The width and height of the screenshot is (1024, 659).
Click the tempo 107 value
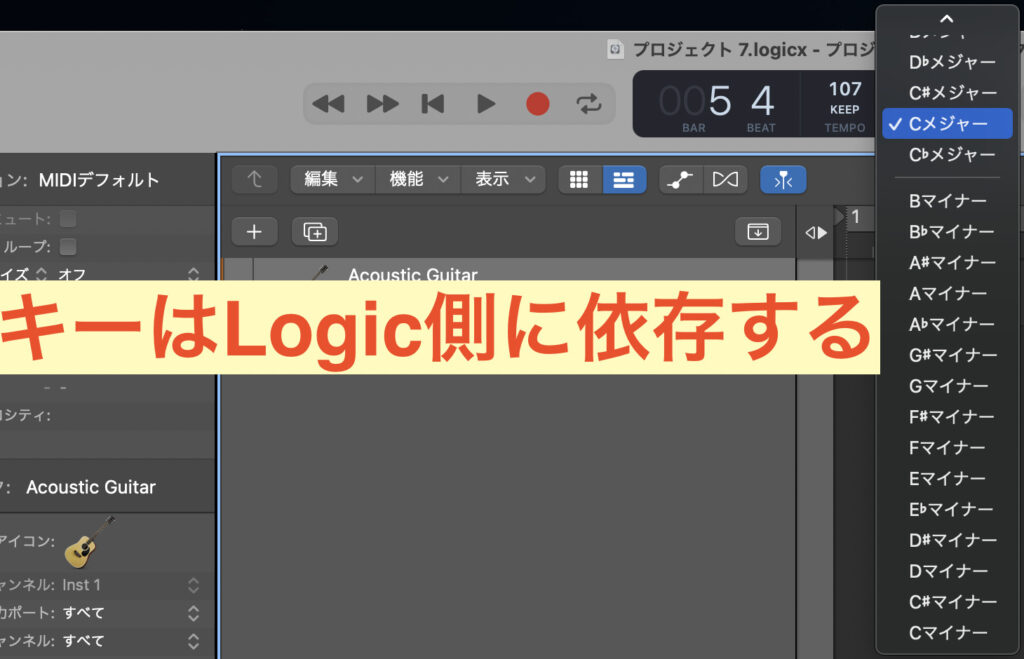coord(845,89)
